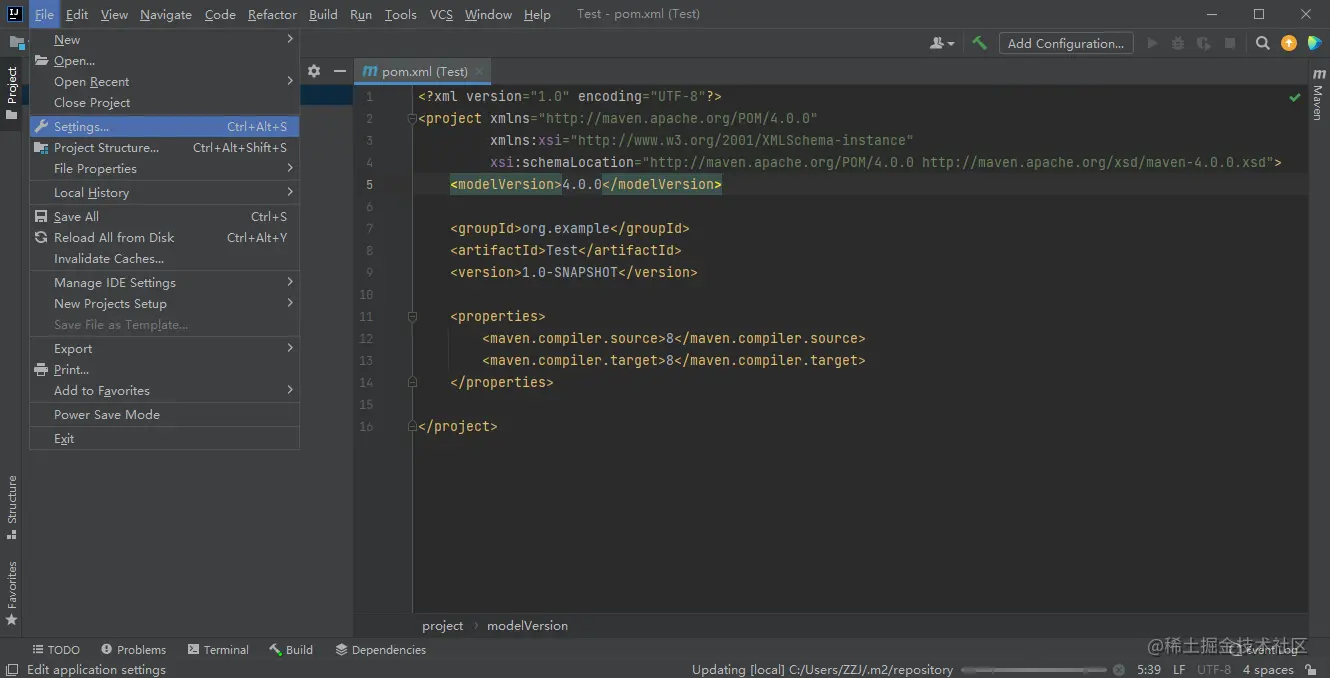
Task: Open the Edit menu
Action: coord(77,14)
